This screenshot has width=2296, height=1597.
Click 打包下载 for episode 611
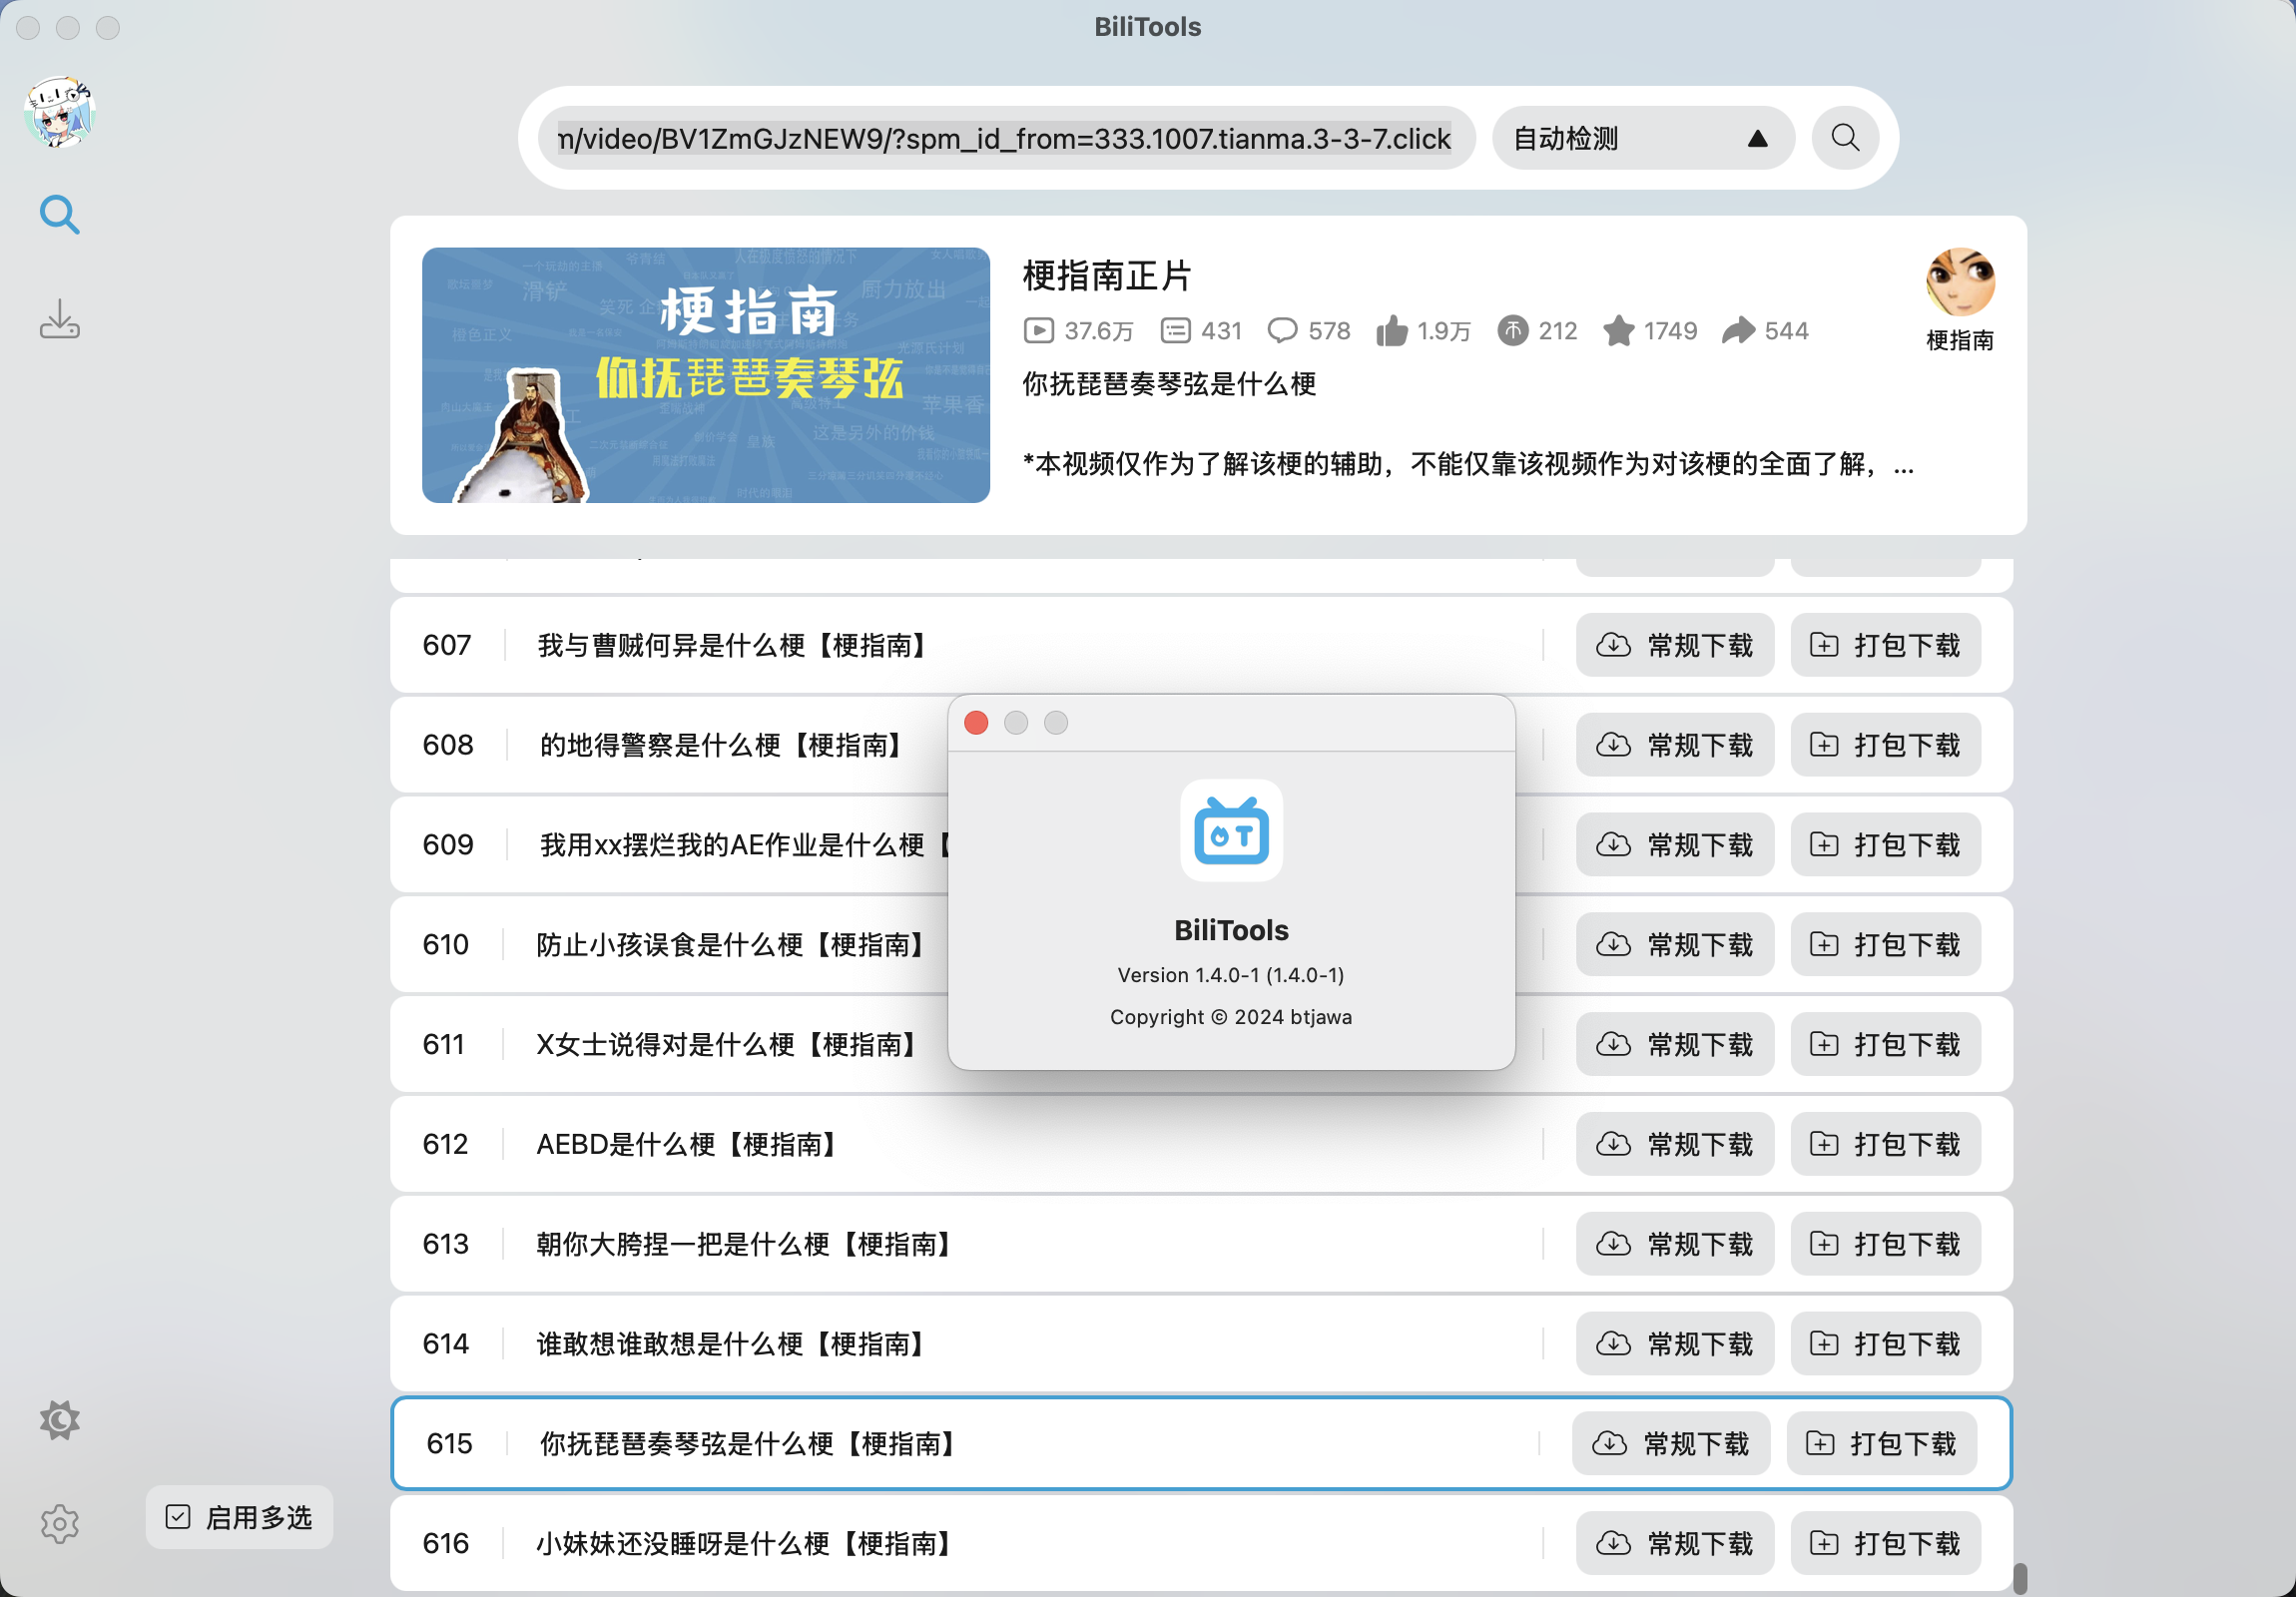[1885, 1044]
